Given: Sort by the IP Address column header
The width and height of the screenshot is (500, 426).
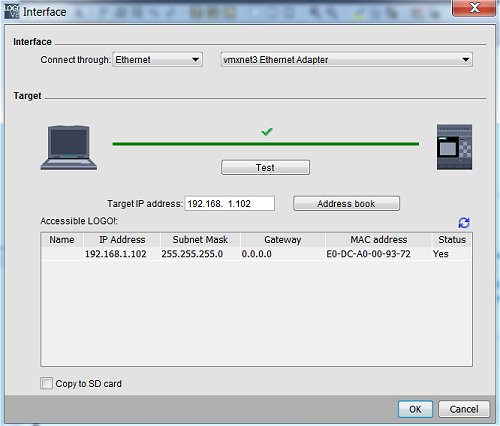Looking at the screenshot, I should point(122,240).
